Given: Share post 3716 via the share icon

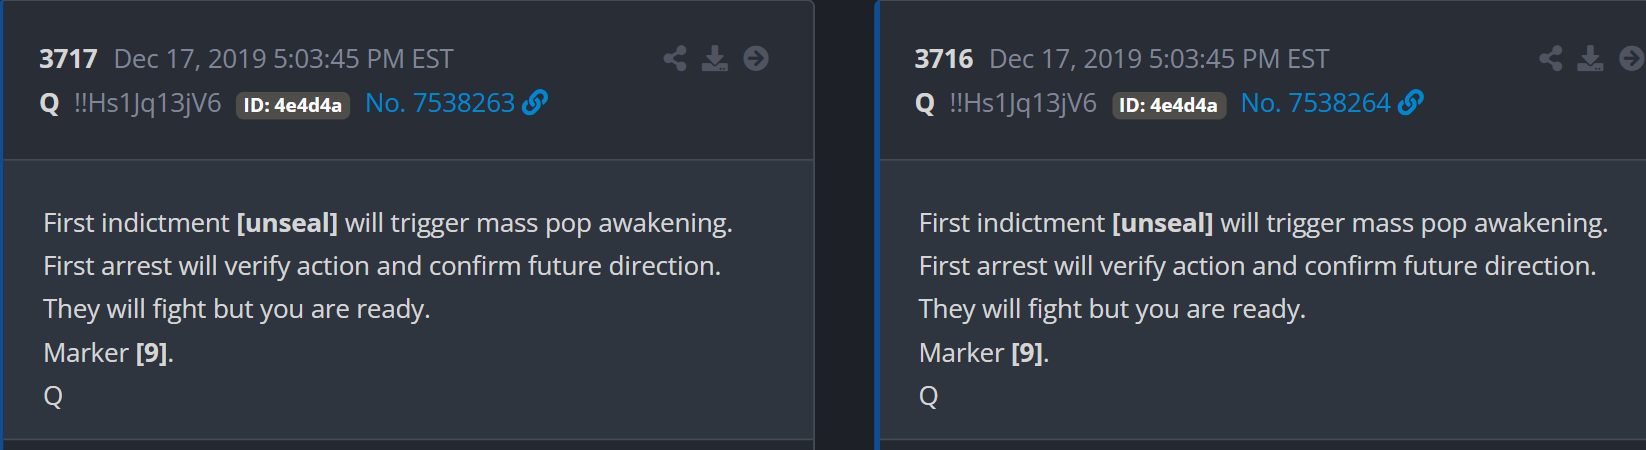Looking at the screenshot, I should [x=1551, y=59].
